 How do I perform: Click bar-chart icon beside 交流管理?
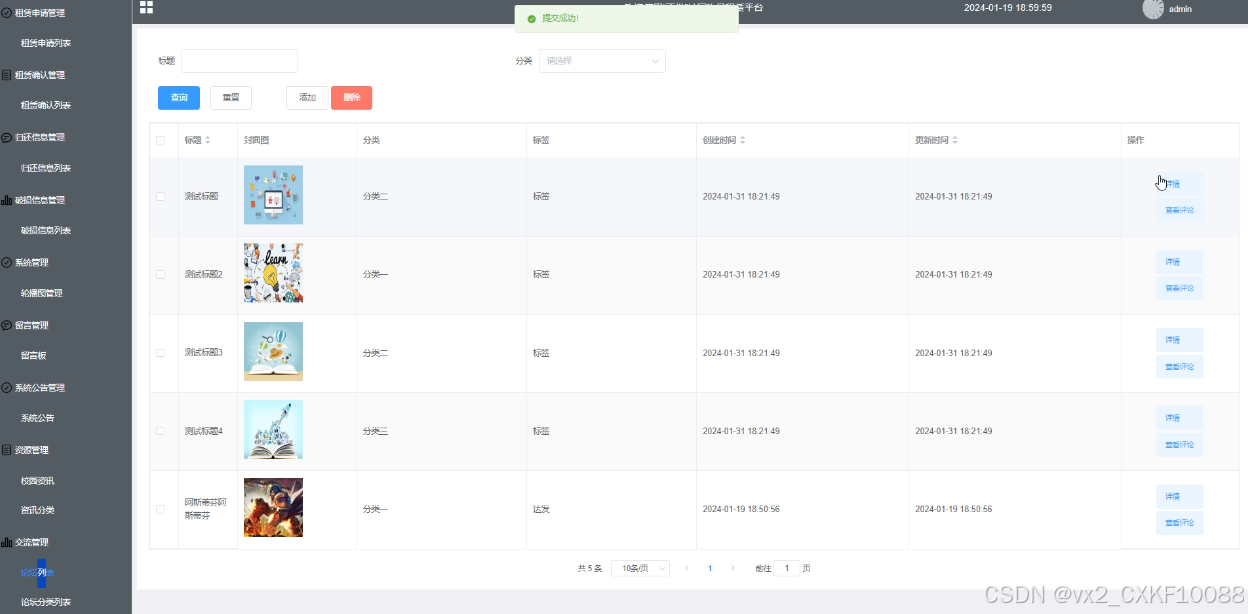[x=7, y=542]
